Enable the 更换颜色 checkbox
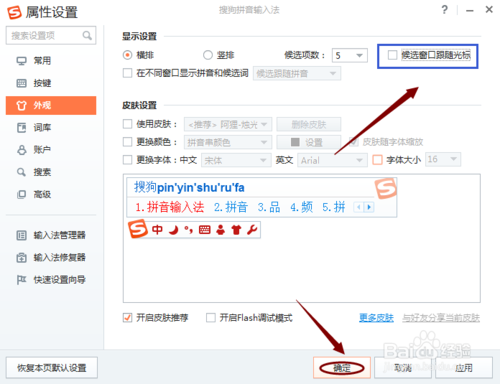The image size is (500, 384). 127,142
